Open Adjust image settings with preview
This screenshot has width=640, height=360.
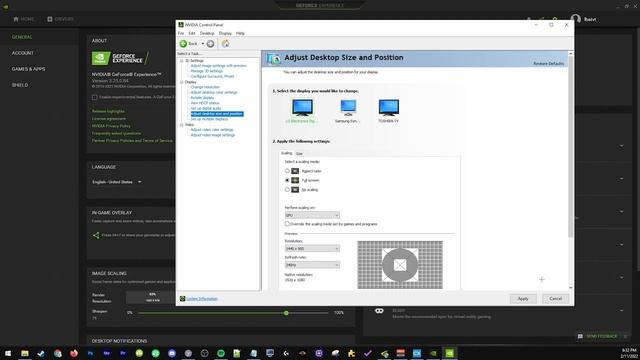click(218, 66)
